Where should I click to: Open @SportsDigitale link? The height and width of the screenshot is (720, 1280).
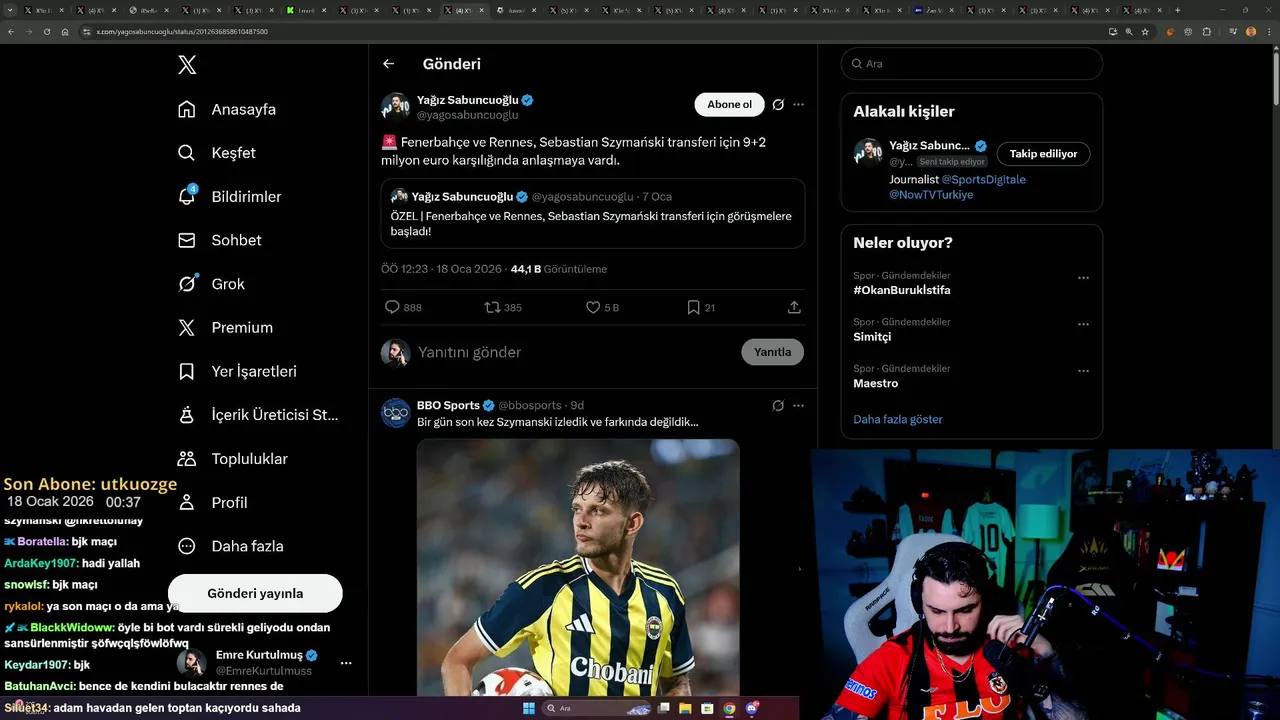(983, 180)
